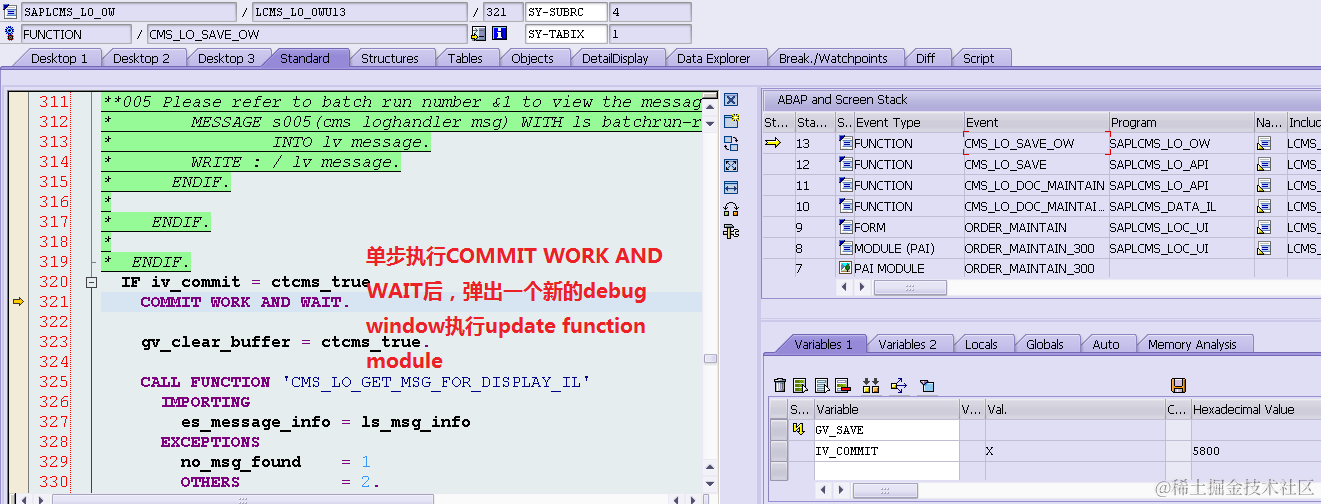Click navigation icon in CMS_LO_SAVE stack row
This screenshot has height=504, width=1321.
(1263, 164)
